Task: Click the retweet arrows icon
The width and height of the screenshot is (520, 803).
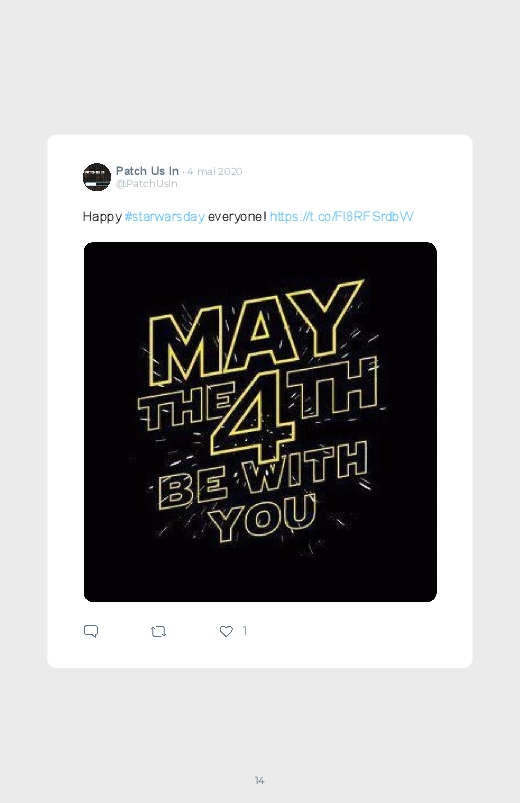Action: tap(158, 631)
